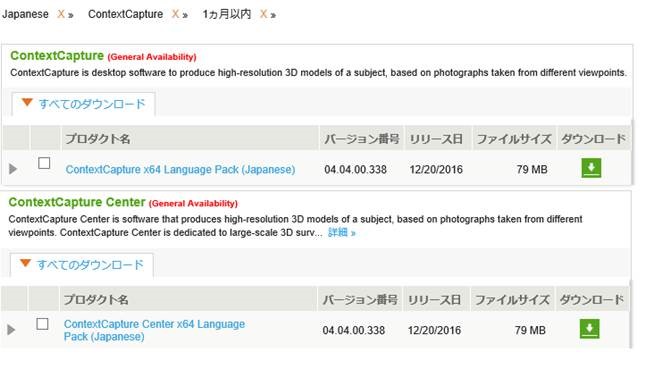Remove the Japanese filter with X
The width and height of the screenshot is (654, 369).
click(61, 15)
